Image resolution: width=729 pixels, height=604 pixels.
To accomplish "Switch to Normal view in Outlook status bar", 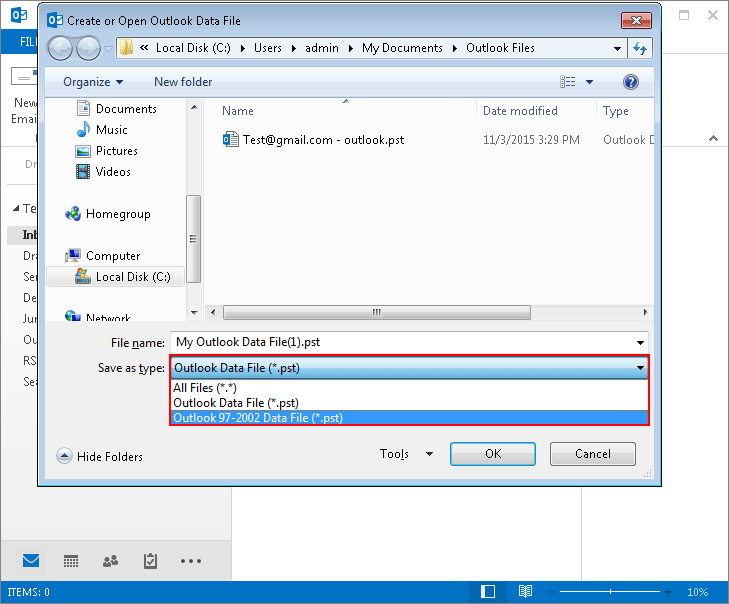I will click(488, 592).
